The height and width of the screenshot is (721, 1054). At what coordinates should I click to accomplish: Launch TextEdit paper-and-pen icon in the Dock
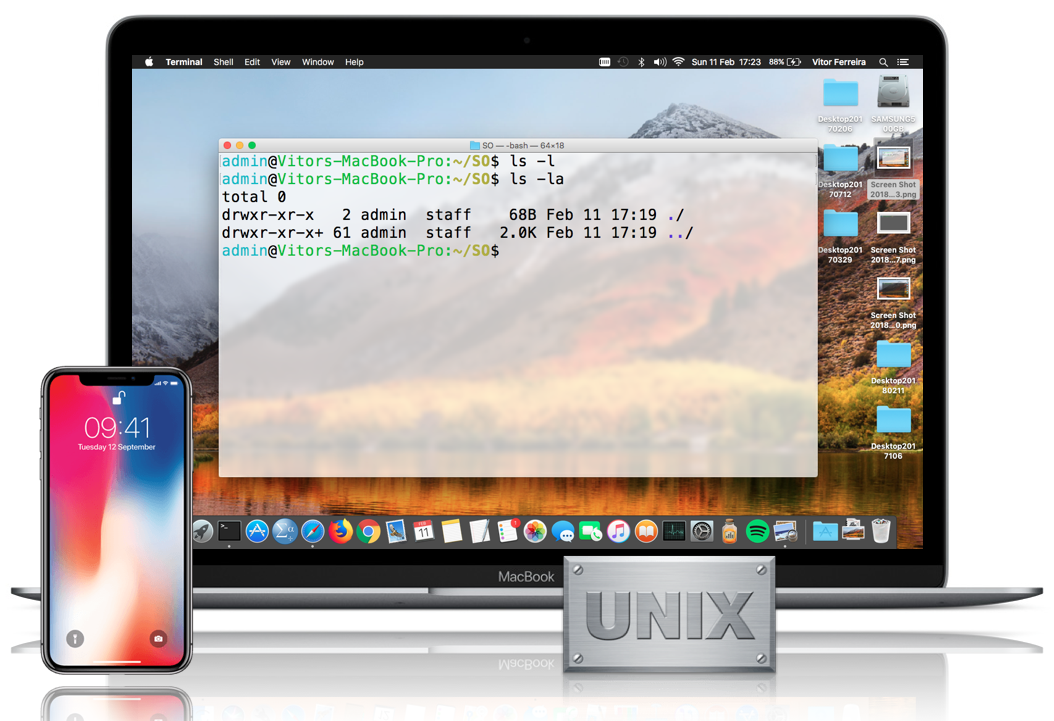point(479,532)
